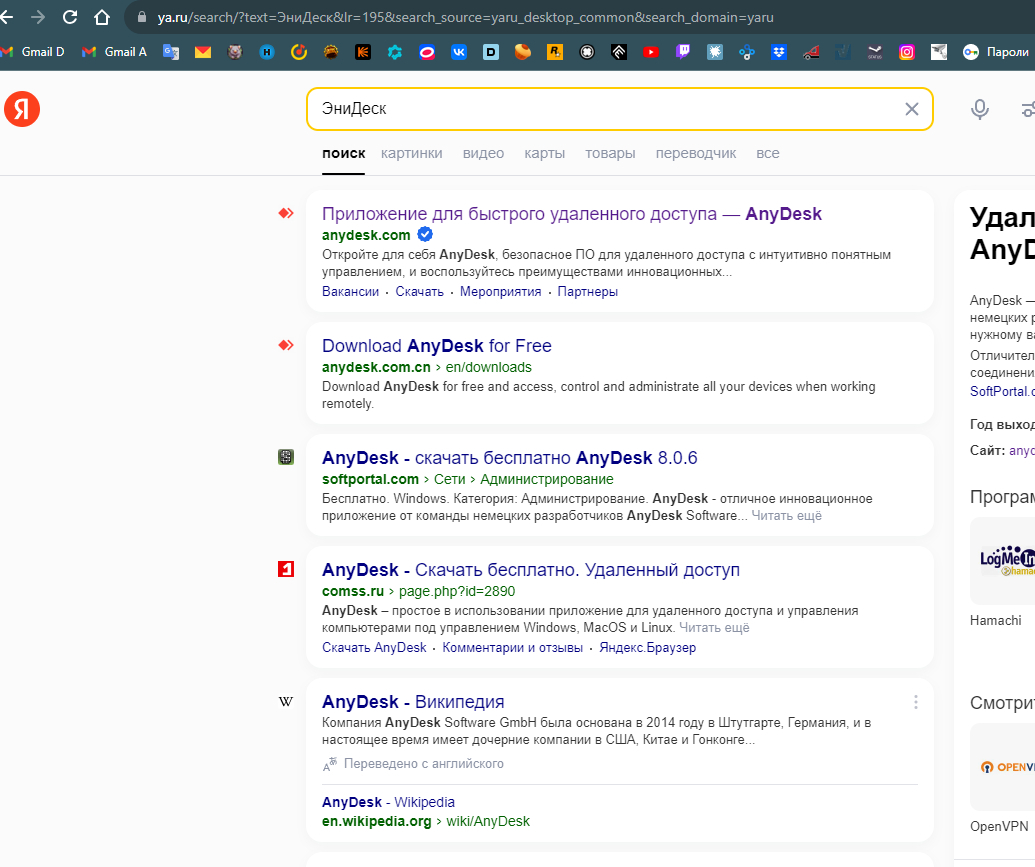Viewport: 1035px width, 867px height.
Task: Open the OpenVPN program thumbnail
Action: point(1003,767)
